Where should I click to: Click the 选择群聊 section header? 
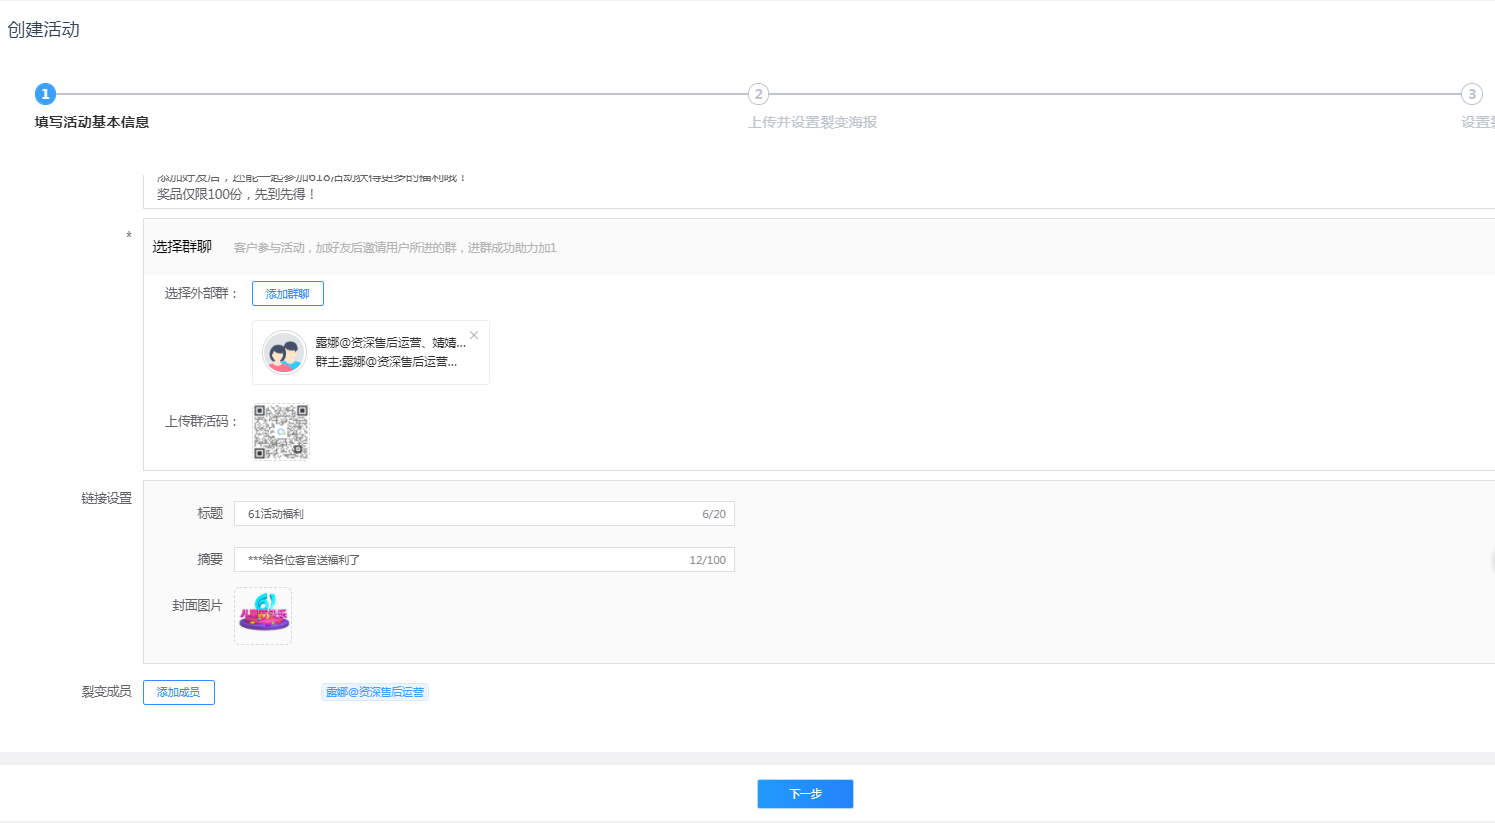182,247
